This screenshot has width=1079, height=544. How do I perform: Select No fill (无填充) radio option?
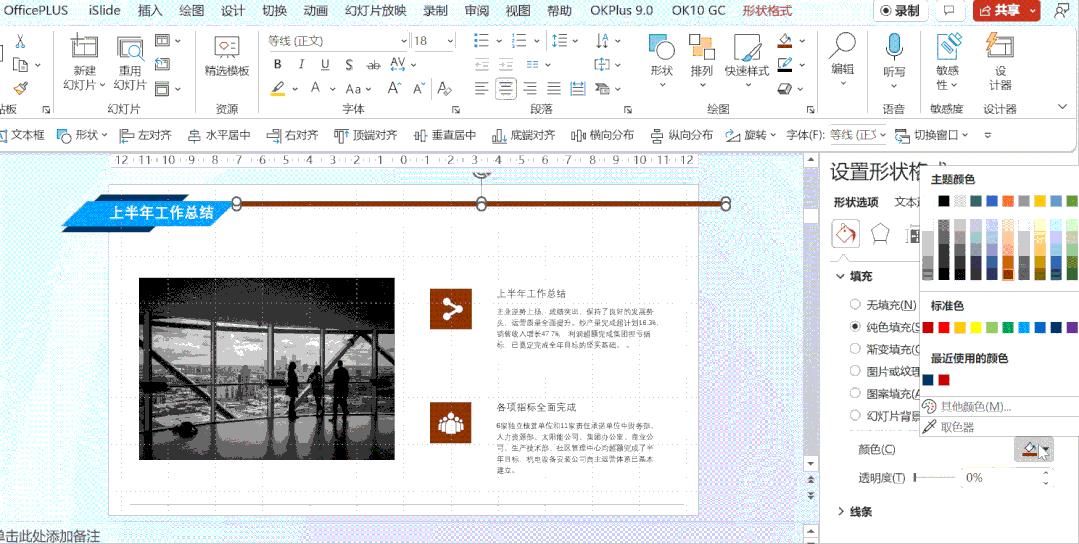(x=855, y=304)
